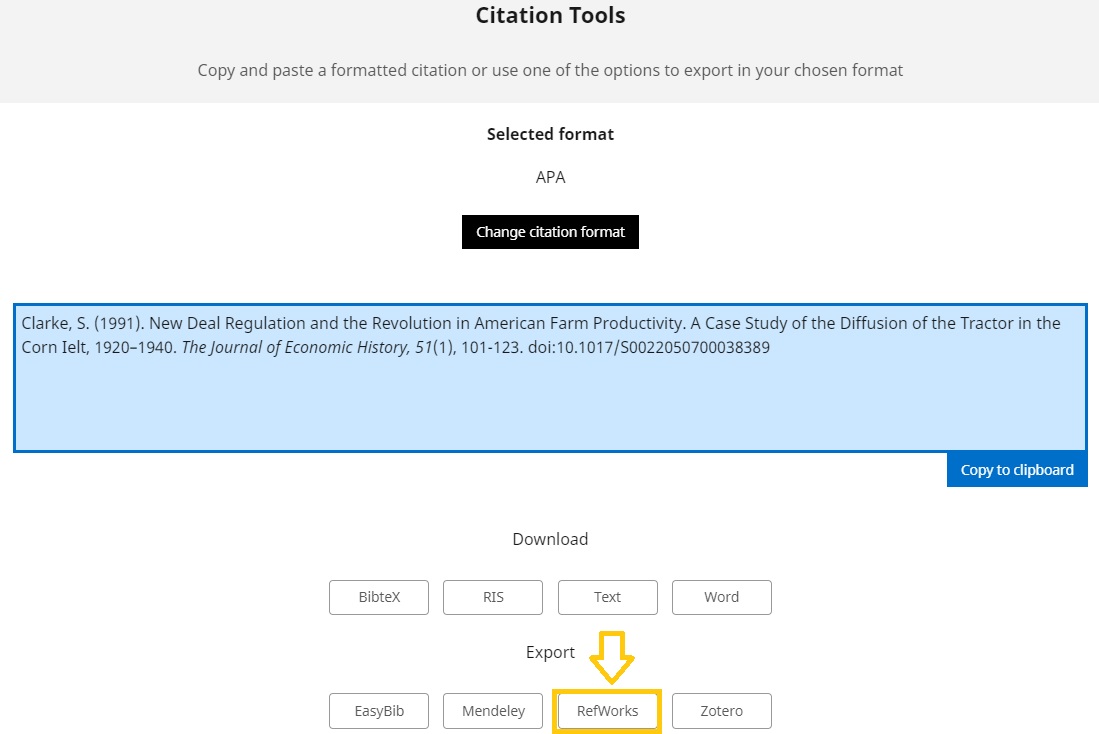Click the Selected format label
The image size is (1099, 734).
point(550,134)
